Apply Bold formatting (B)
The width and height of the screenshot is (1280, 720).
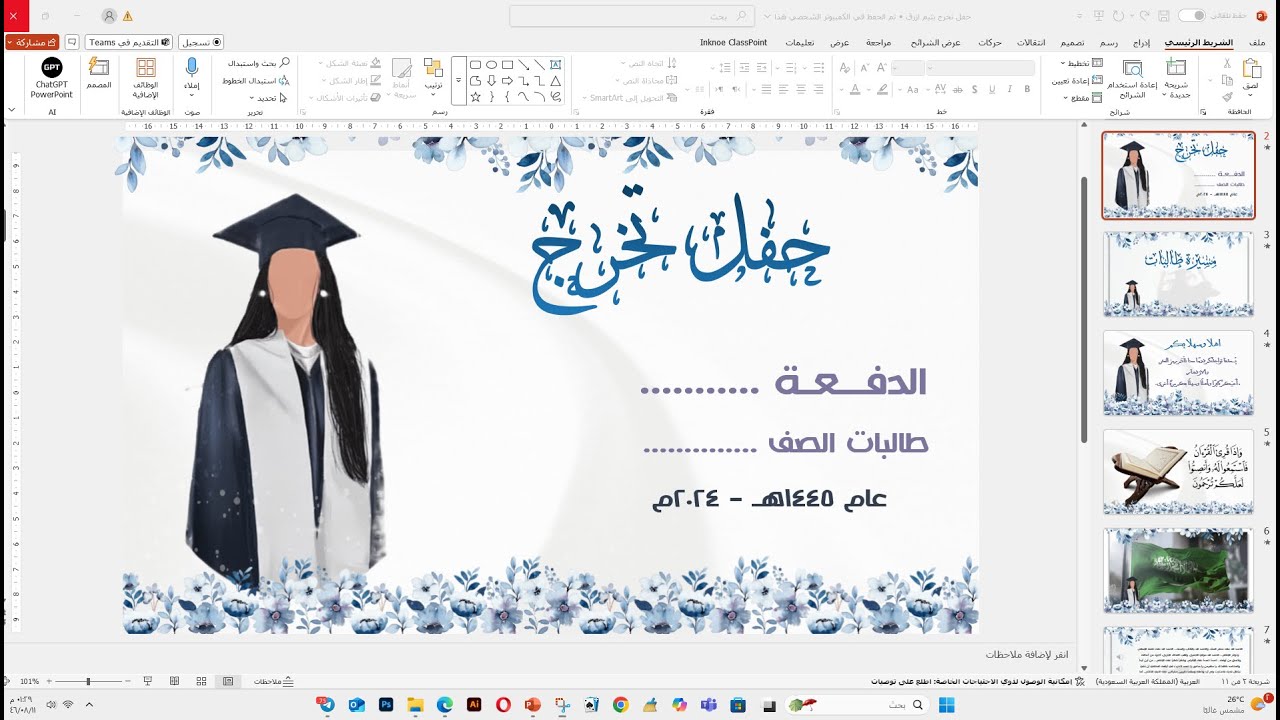point(1027,89)
